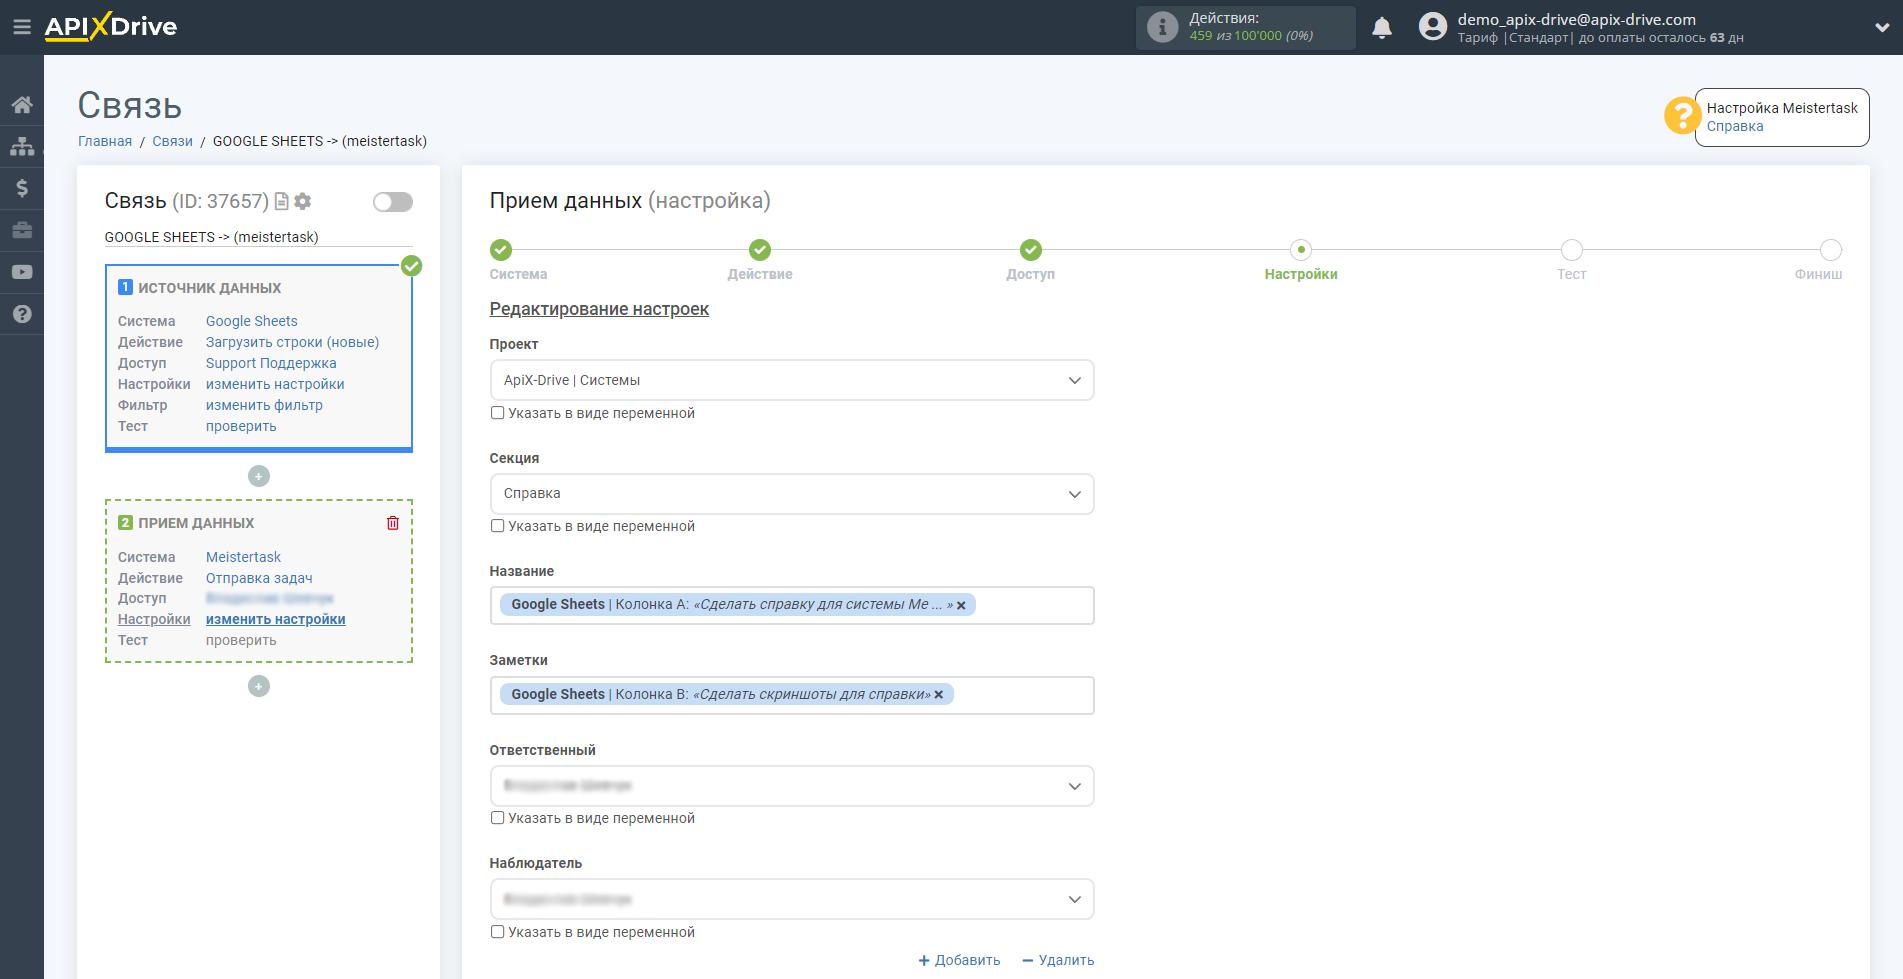
Task: Toggle the connection on/off switch
Action: coord(393,202)
